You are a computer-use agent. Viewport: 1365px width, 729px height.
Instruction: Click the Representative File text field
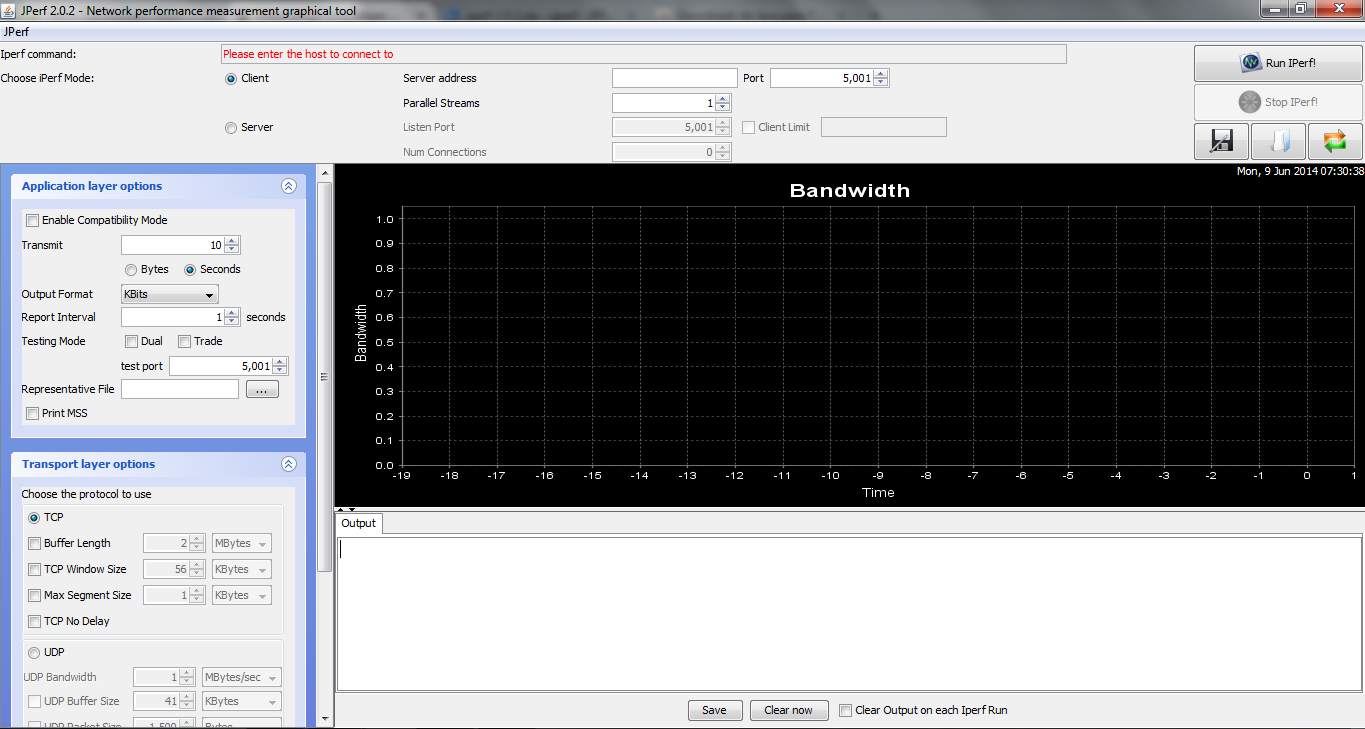point(180,390)
